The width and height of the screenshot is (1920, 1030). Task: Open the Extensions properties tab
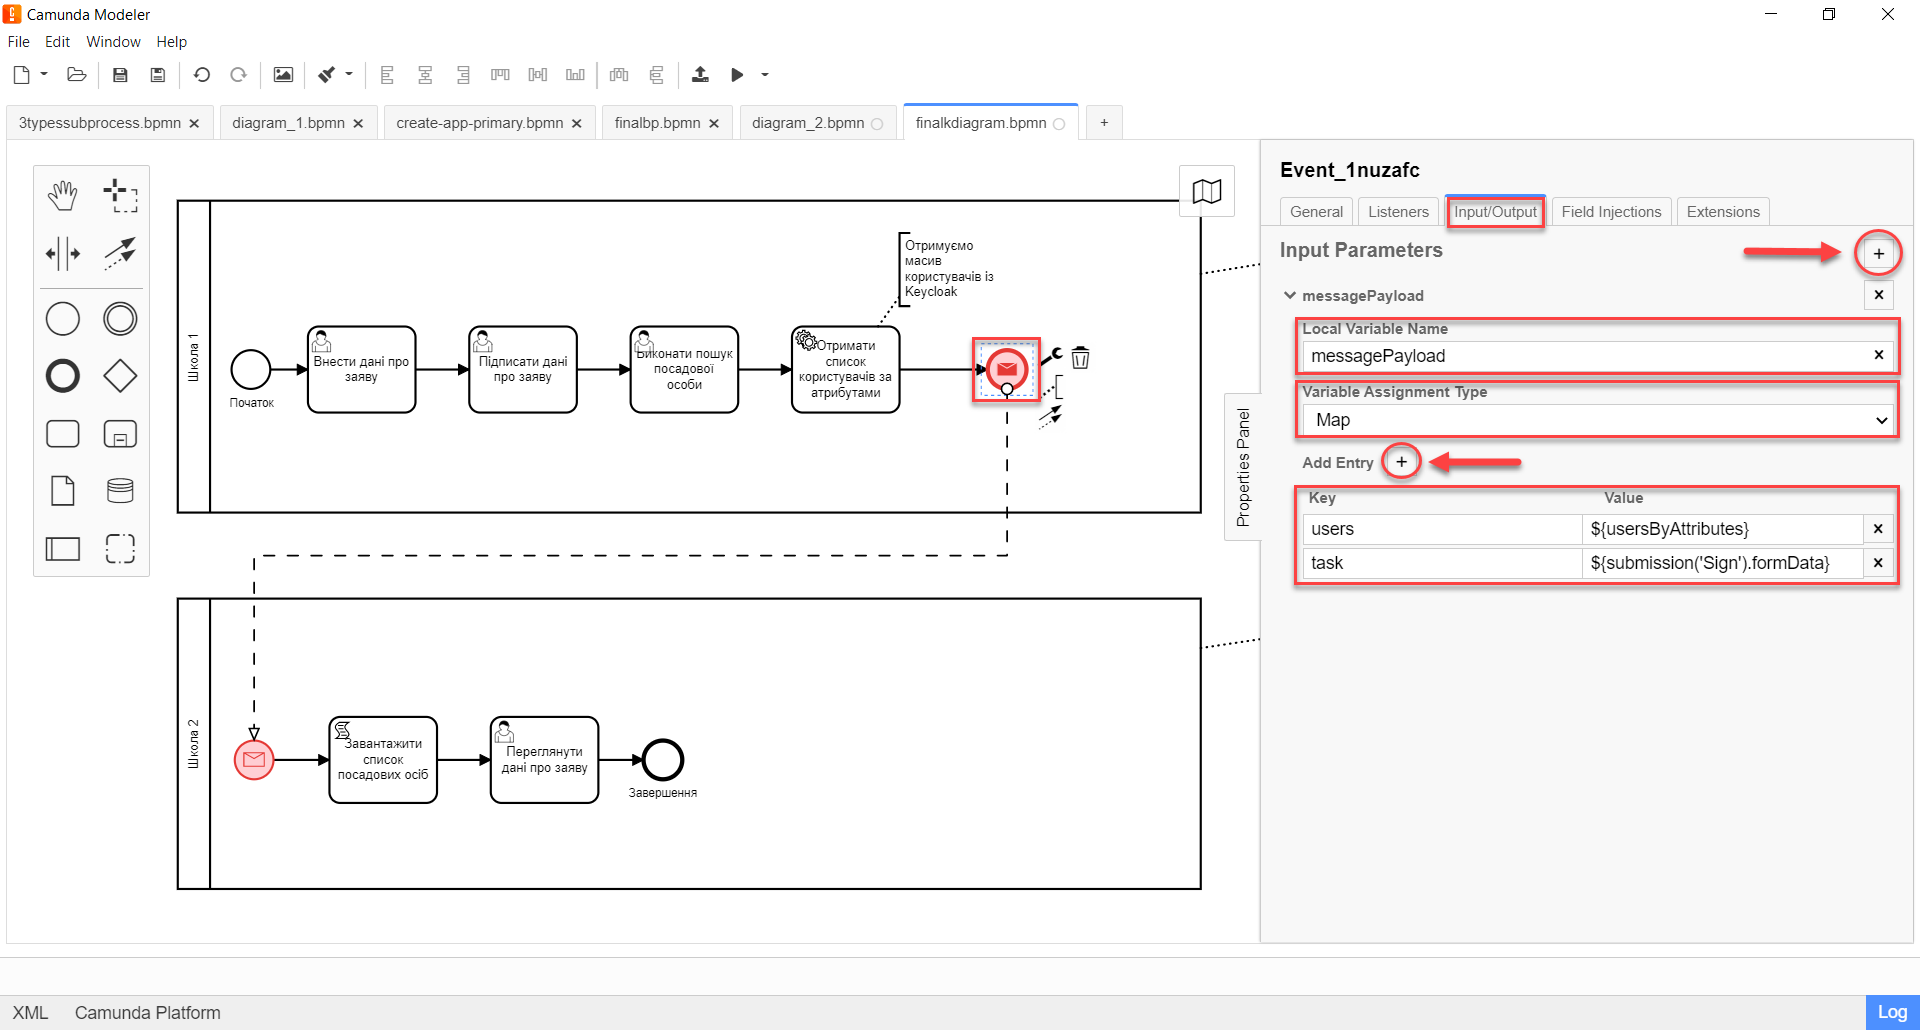coord(1723,212)
